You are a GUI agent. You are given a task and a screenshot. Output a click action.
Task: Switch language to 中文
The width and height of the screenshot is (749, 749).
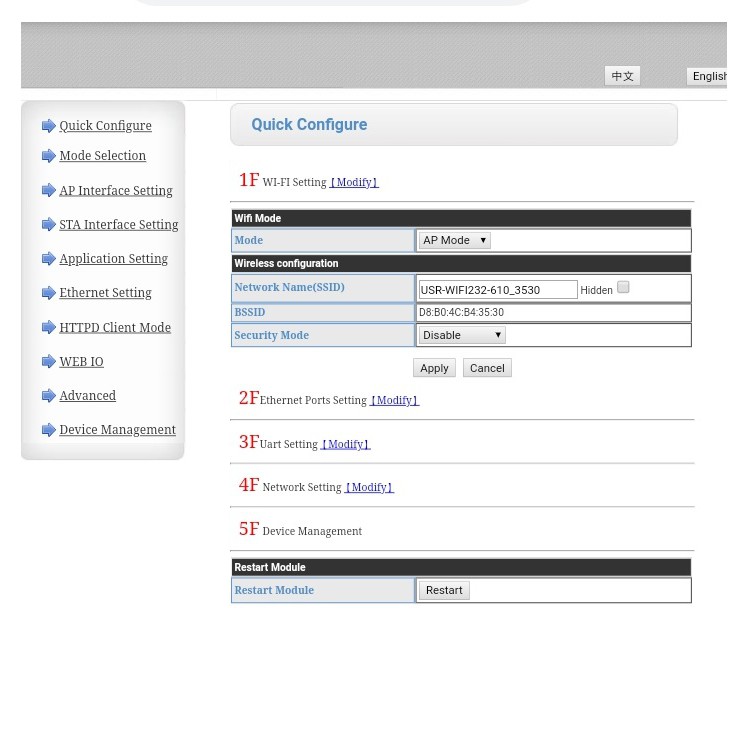pyautogui.click(x=622, y=76)
